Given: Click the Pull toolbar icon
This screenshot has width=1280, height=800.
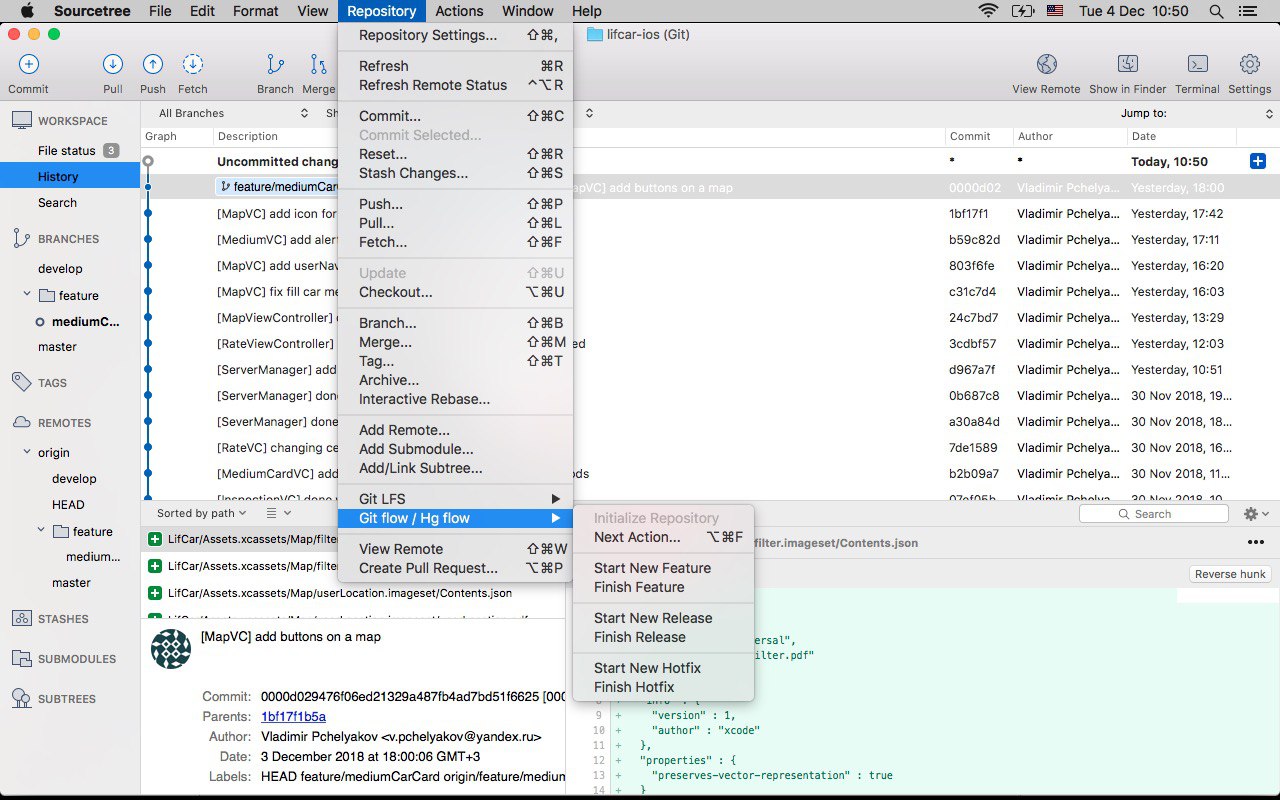Looking at the screenshot, I should [113, 64].
